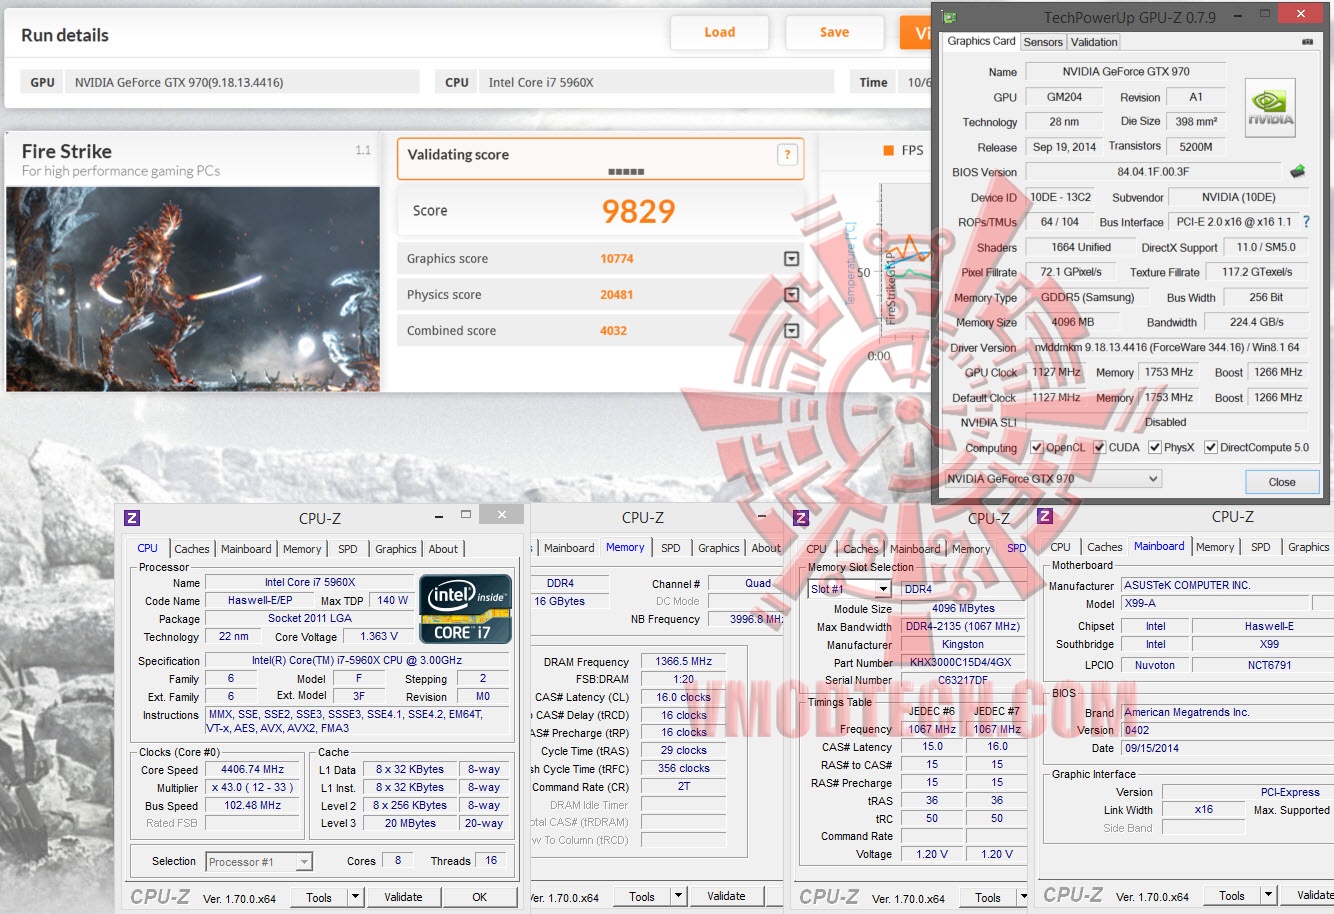
Task: Click the Bus Interface question mark icon
Action: tap(1306, 222)
